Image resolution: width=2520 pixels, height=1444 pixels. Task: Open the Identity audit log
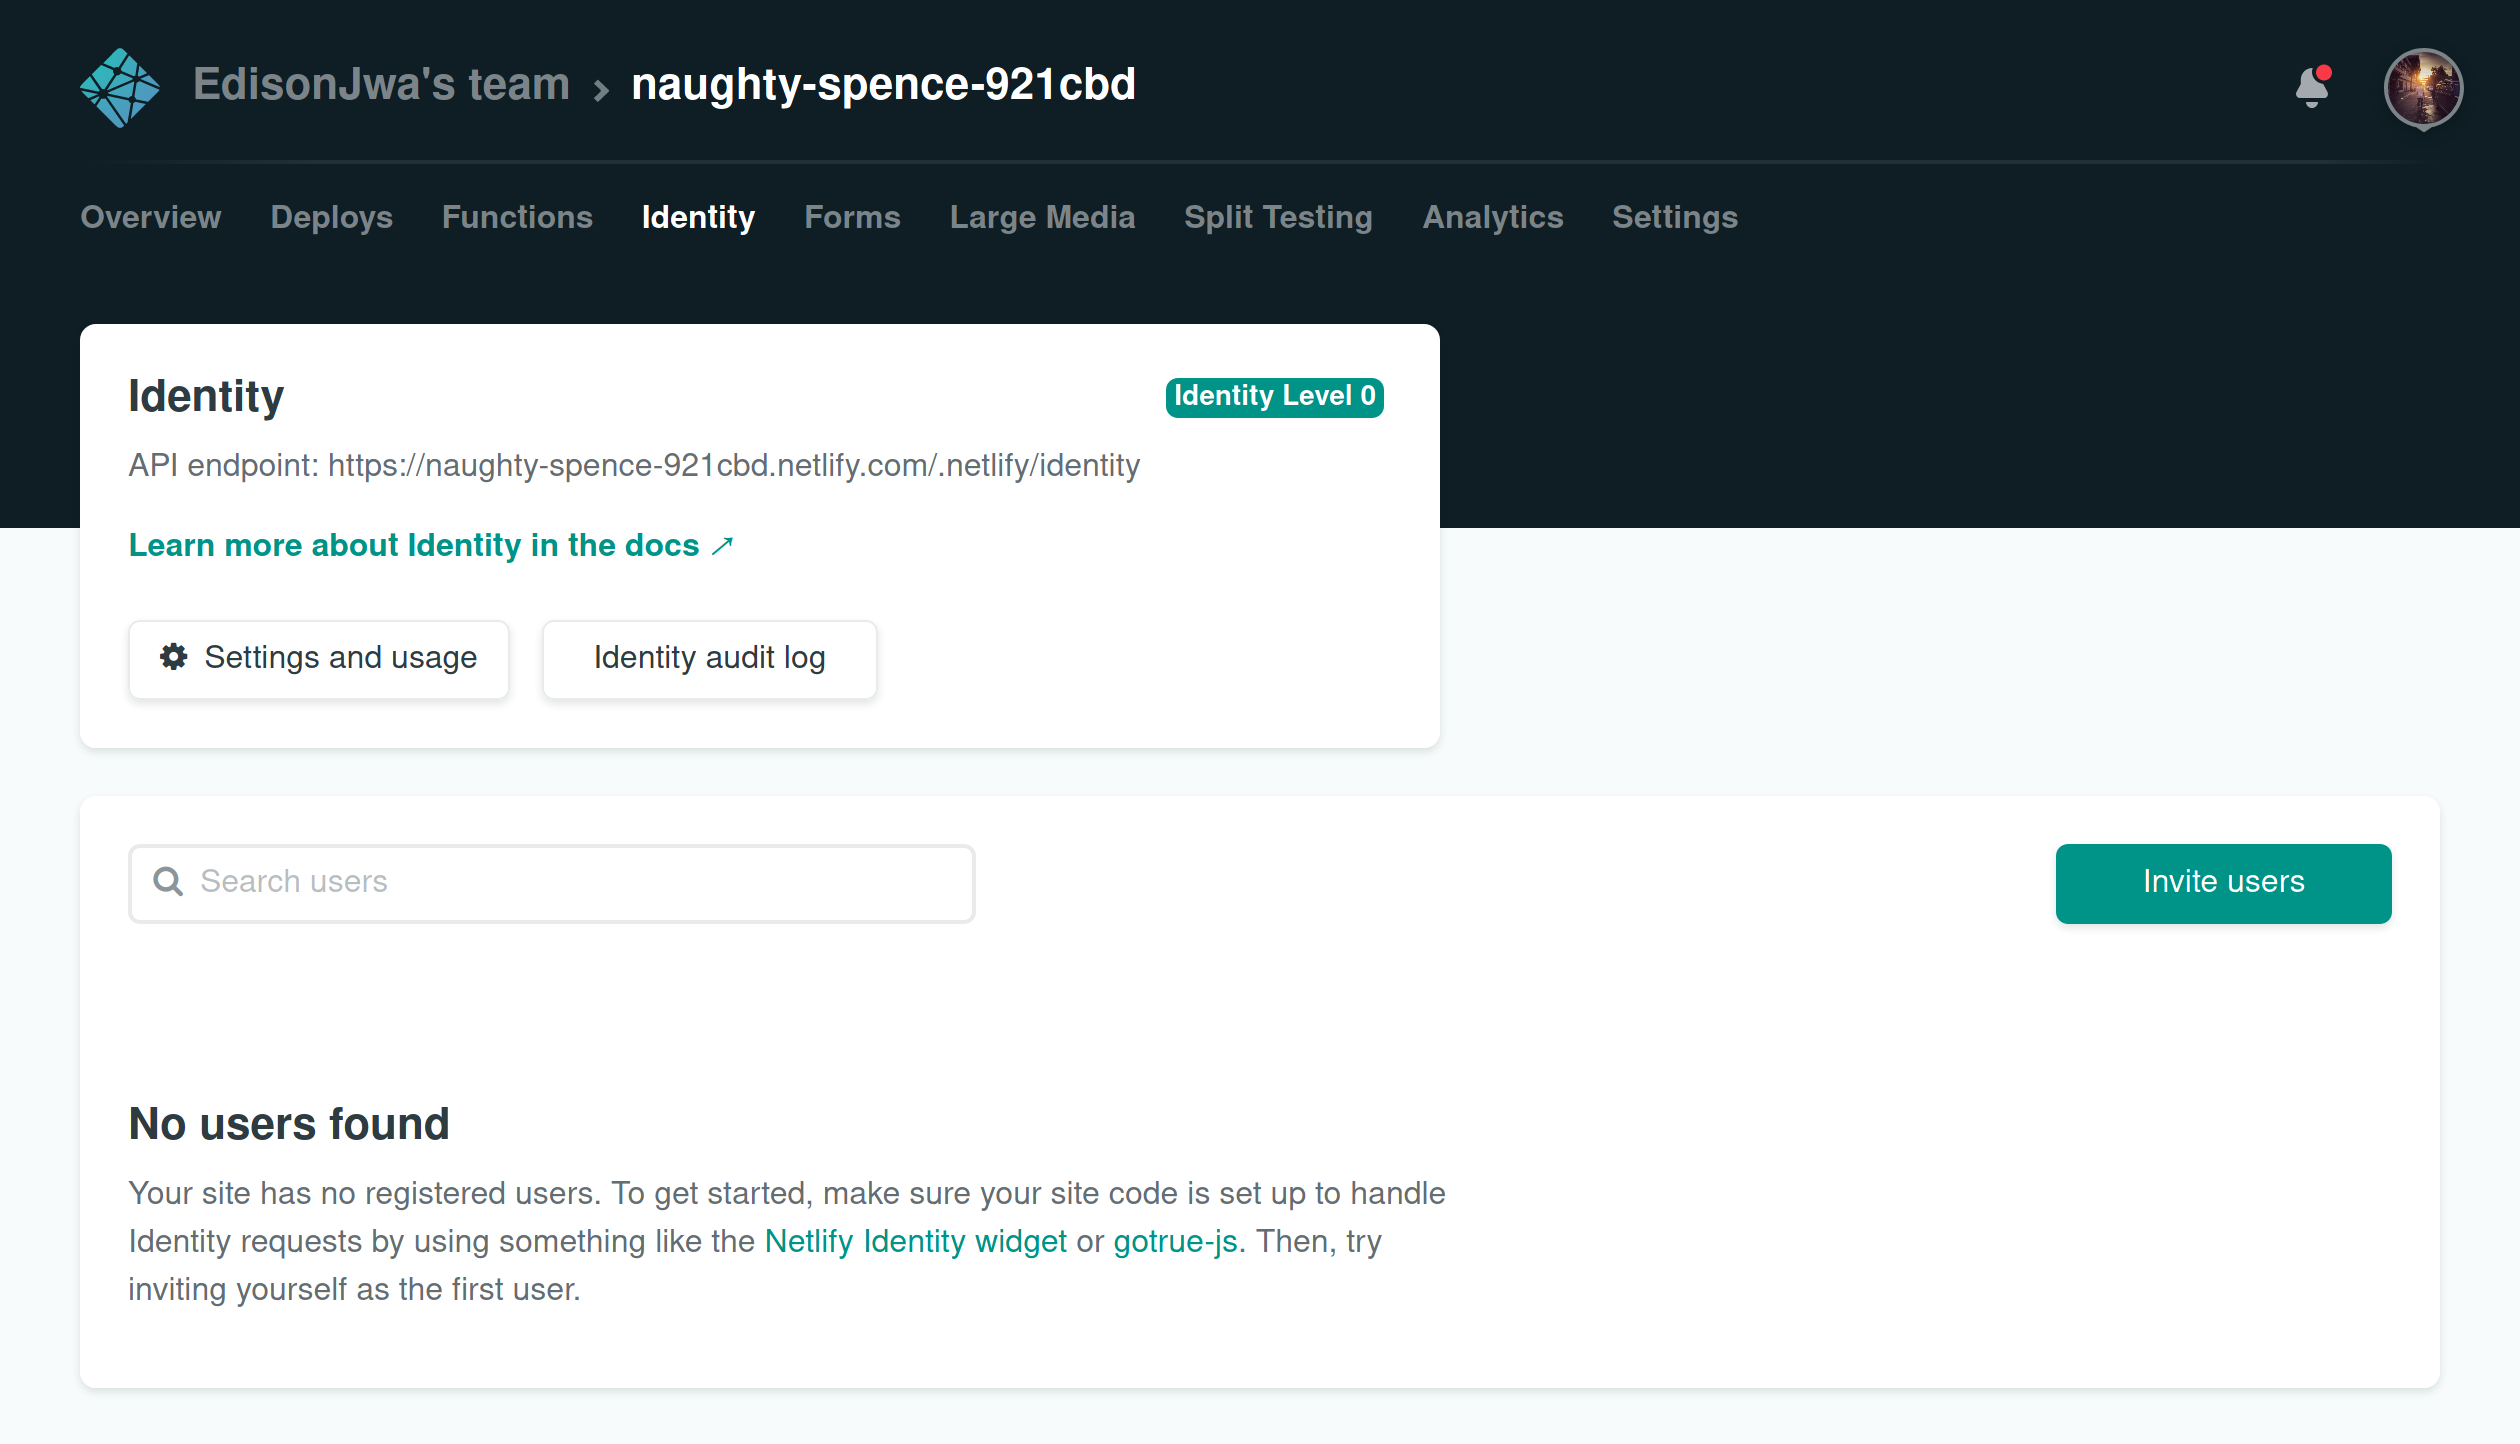(709, 658)
